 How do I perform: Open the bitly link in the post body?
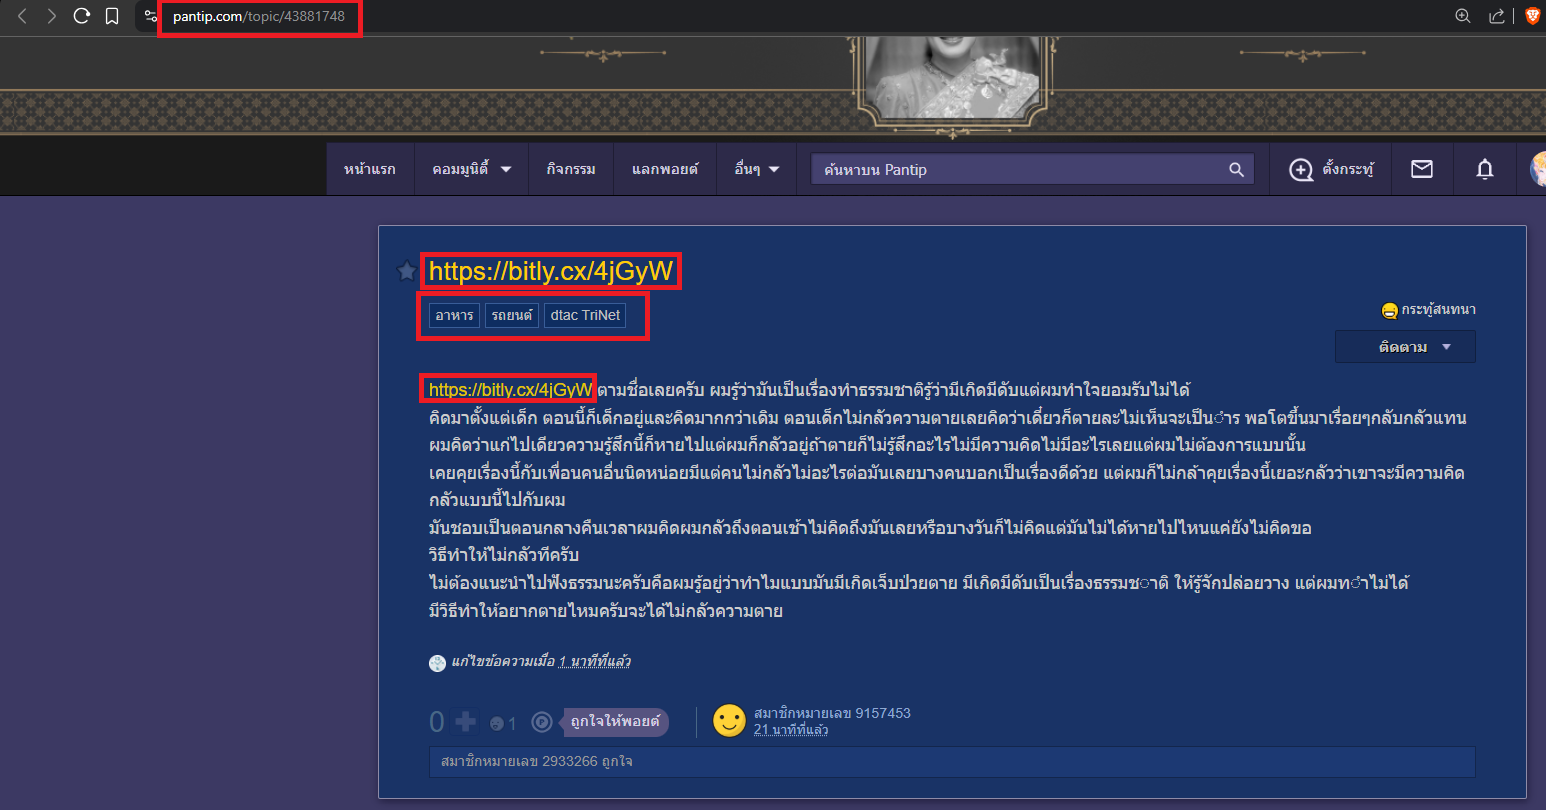point(511,389)
